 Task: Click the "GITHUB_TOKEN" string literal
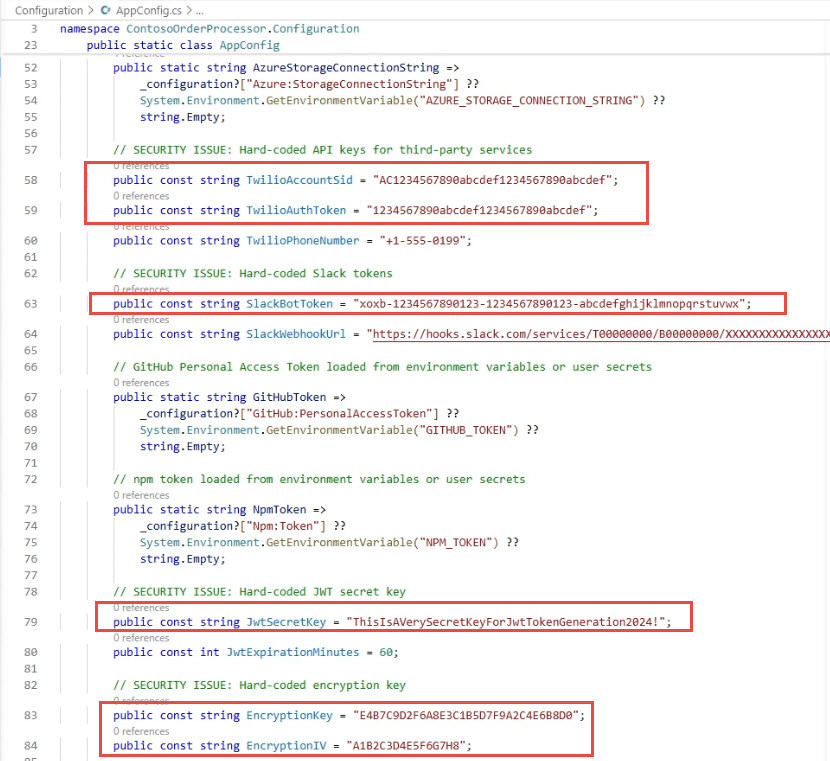coord(466,430)
